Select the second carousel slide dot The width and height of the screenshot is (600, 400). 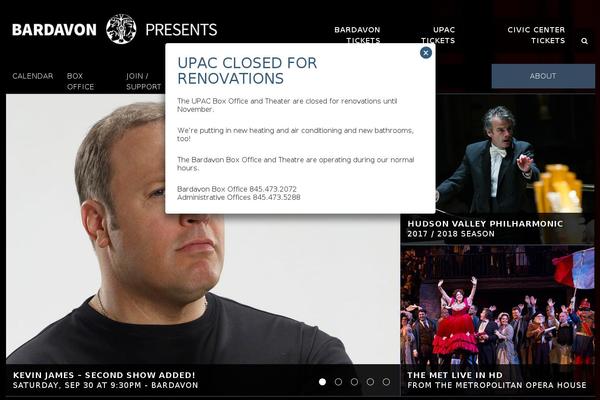coord(338,382)
